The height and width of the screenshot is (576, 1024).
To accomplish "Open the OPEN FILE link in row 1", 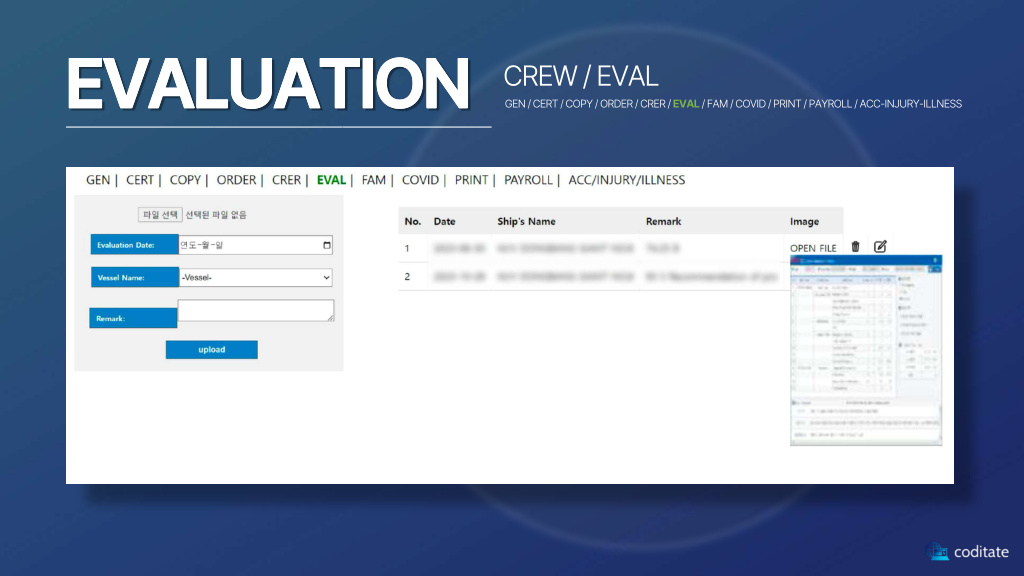I will (x=813, y=248).
